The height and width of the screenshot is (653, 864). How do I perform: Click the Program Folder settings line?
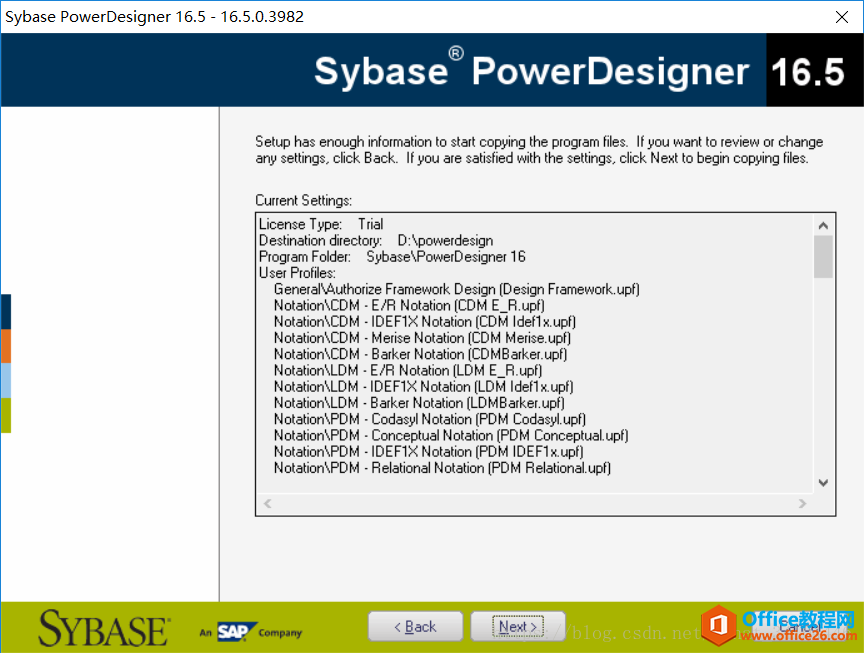click(392, 257)
